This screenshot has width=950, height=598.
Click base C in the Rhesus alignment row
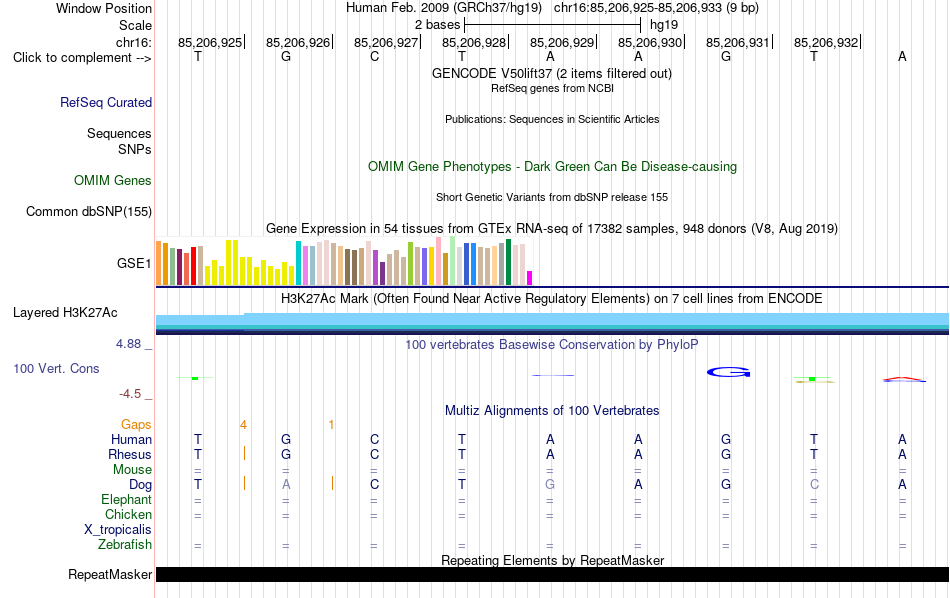coord(374,454)
